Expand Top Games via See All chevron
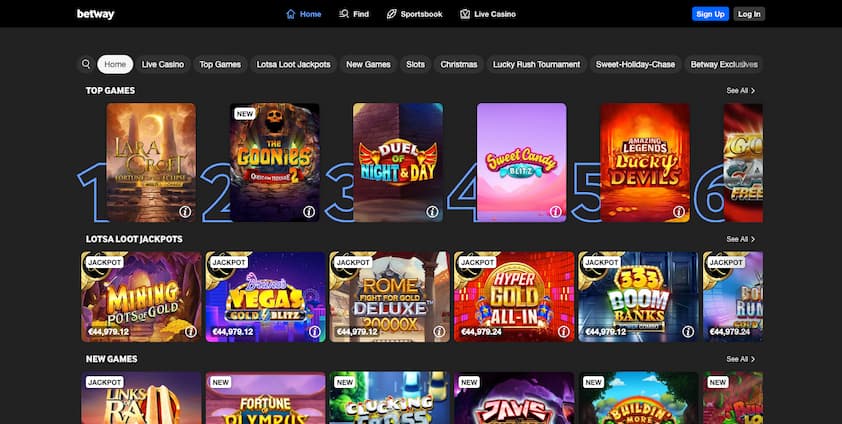Image resolution: width=842 pixels, height=424 pixels. coord(741,91)
